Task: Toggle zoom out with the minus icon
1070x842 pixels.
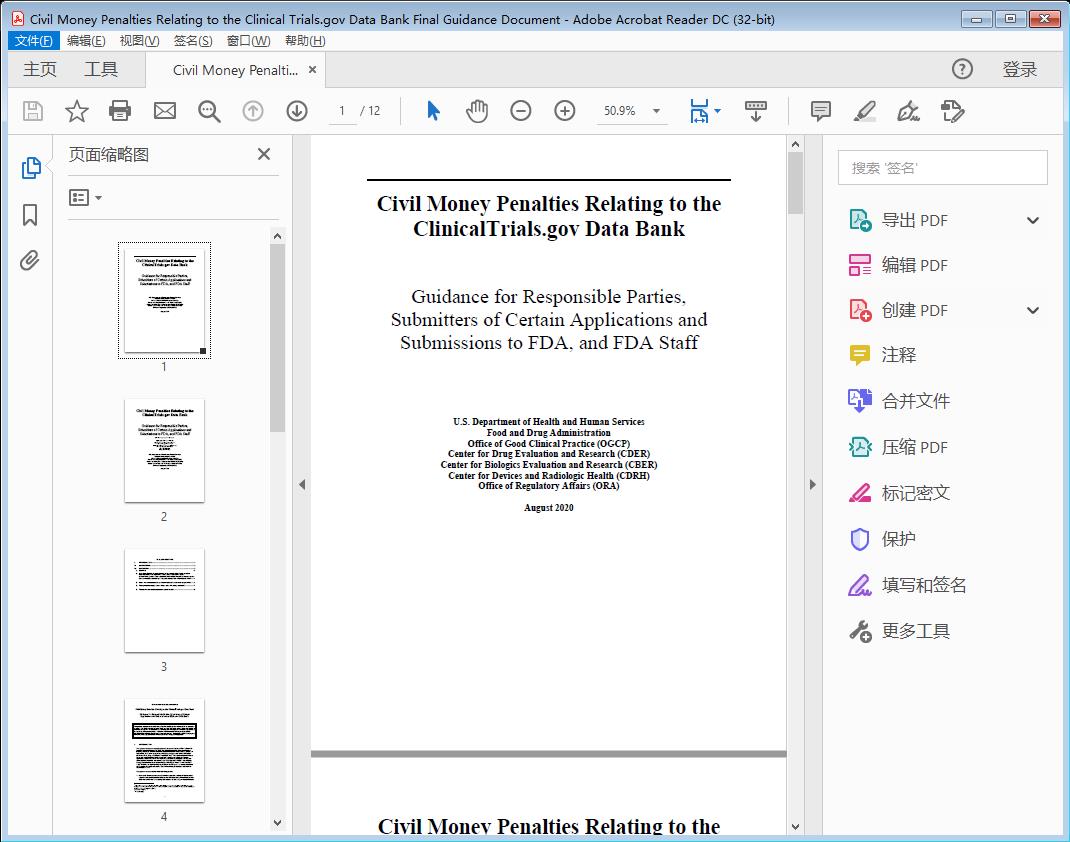Action: [x=521, y=111]
